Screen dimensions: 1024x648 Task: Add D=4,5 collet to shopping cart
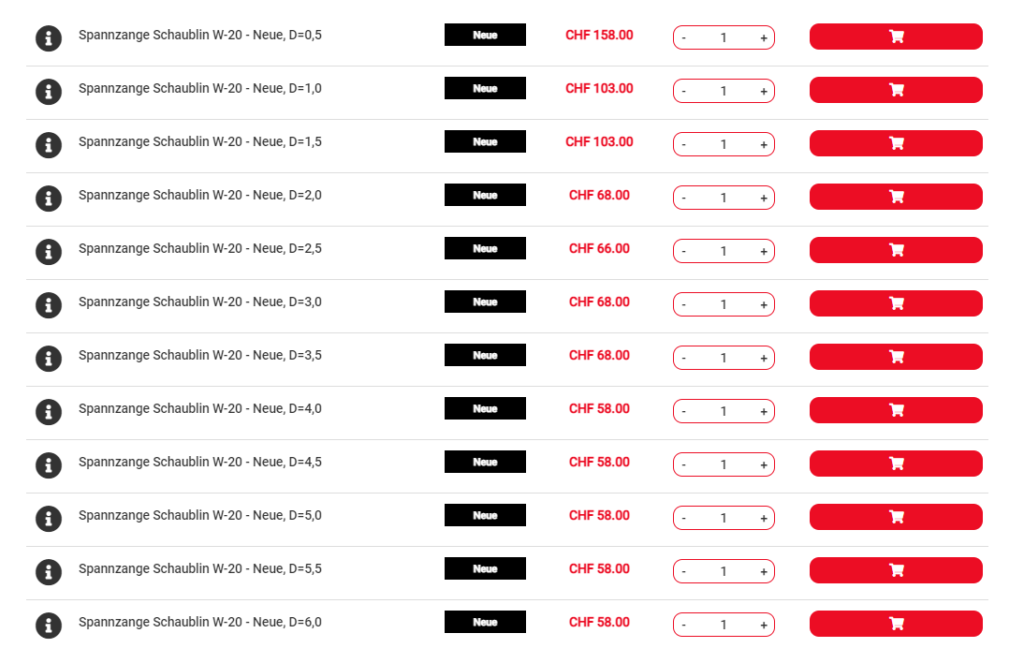[x=896, y=464]
